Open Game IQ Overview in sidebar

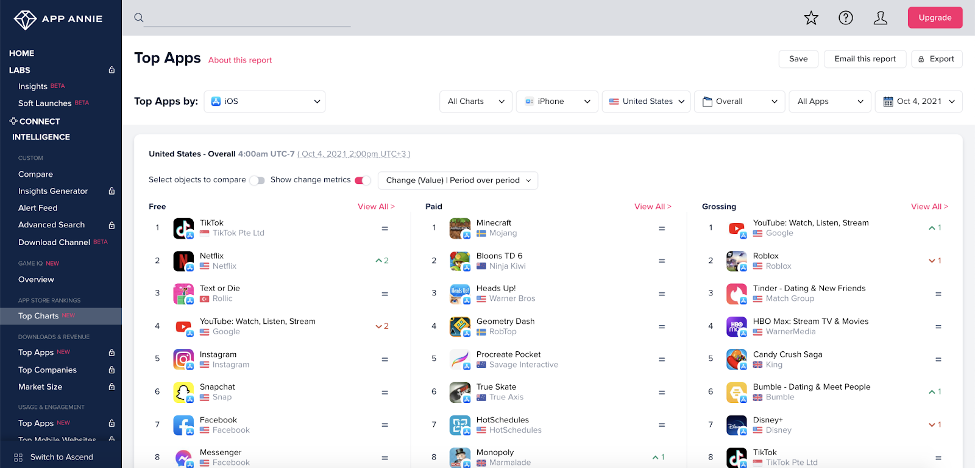click(36, 280)
